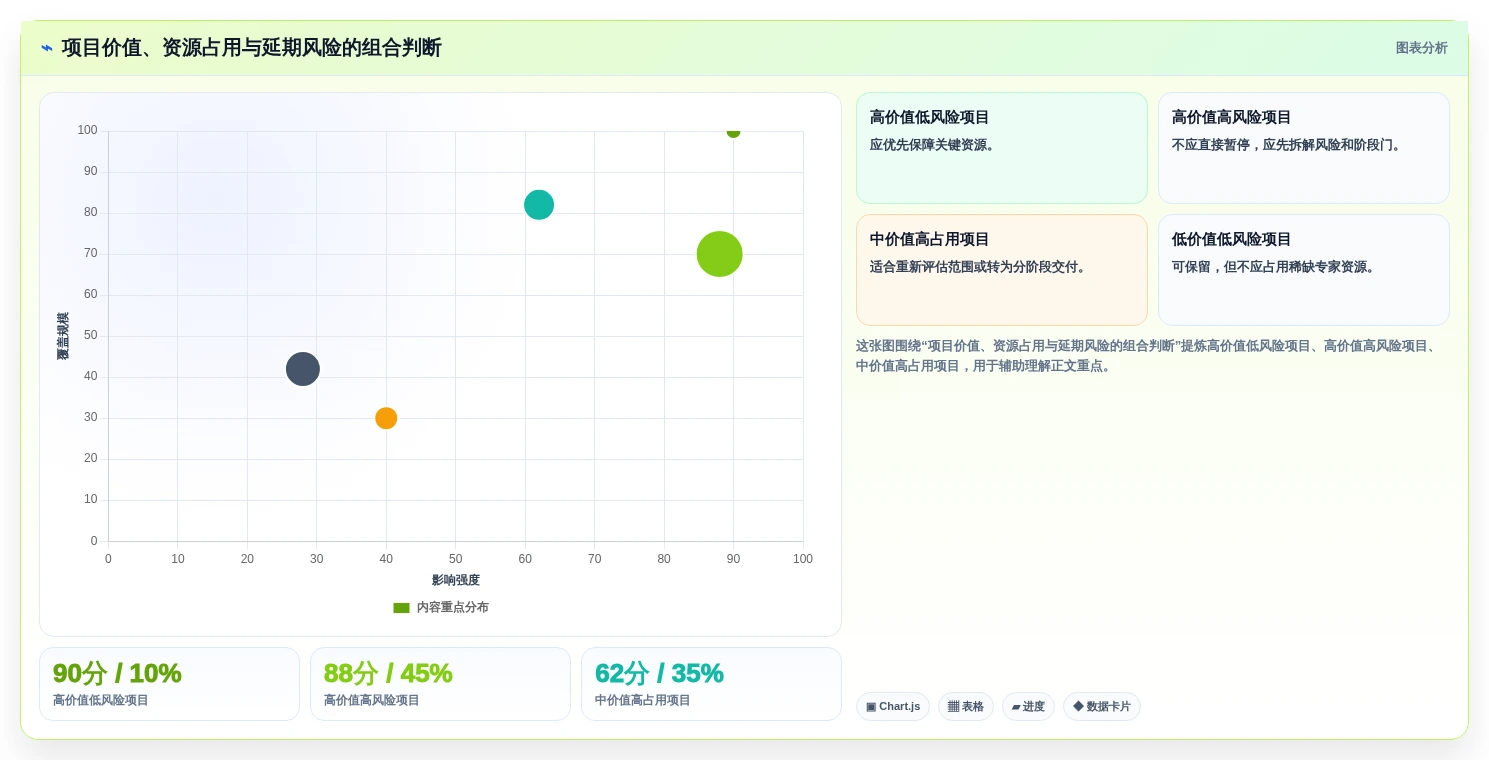Select the 数据卡片 tag
1489x760 pixels.
pos(1102,707)
